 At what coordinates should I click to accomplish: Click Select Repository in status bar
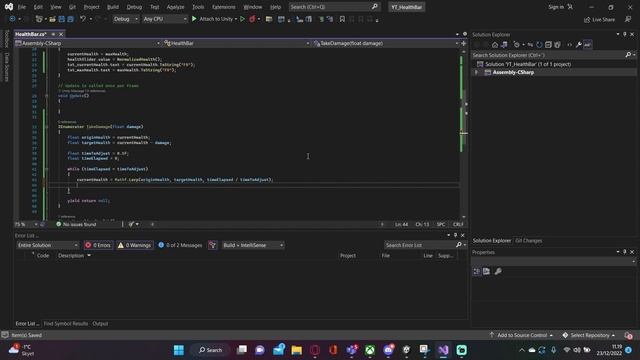pyautogui.click(x=589, y=335)
